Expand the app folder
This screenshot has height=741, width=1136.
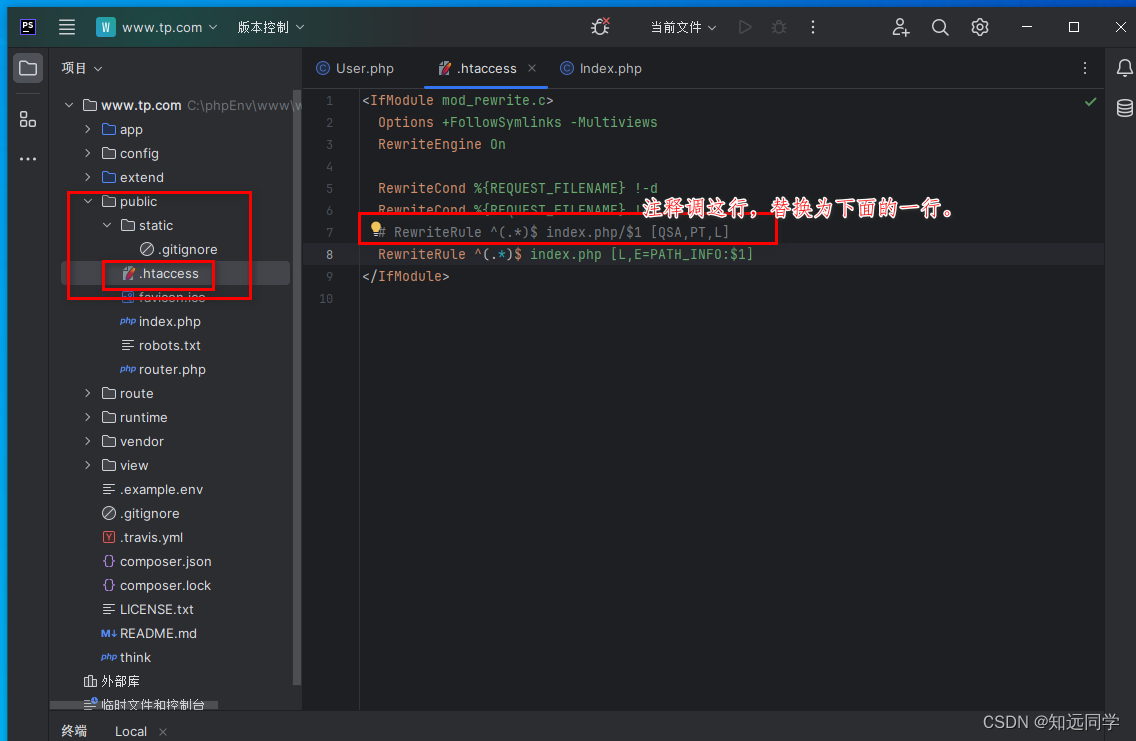pyautogui.click(x=88, y=129)
